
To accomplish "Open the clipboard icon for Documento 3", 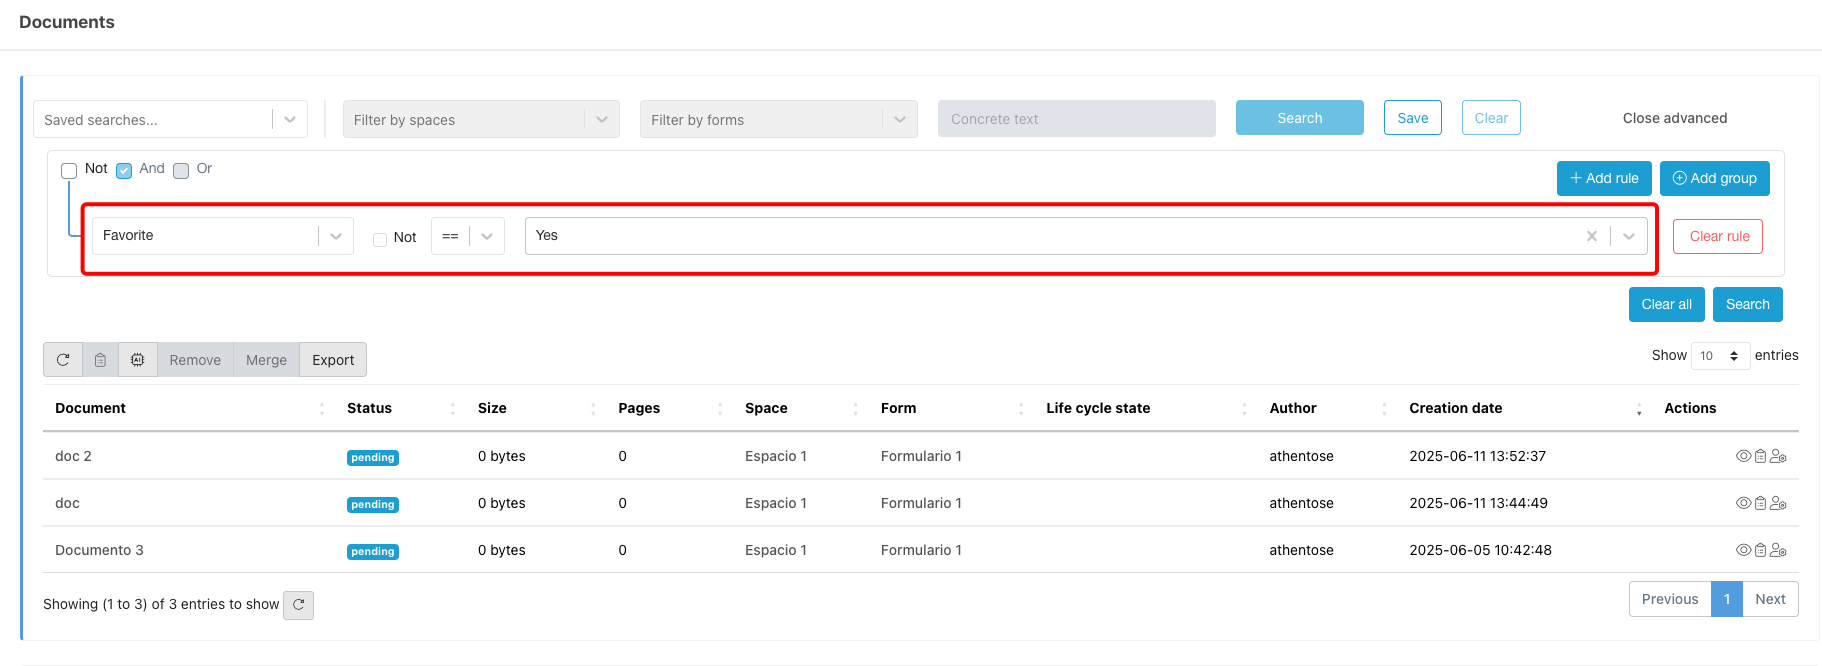I will pos(1760,550).
